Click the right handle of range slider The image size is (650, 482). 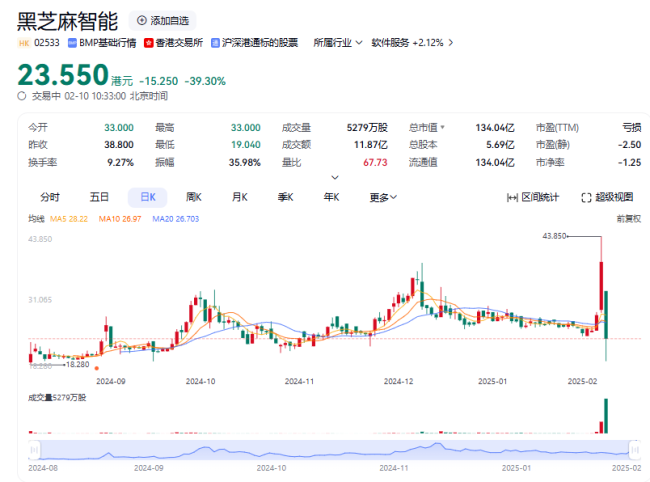[x=635, y=450]
